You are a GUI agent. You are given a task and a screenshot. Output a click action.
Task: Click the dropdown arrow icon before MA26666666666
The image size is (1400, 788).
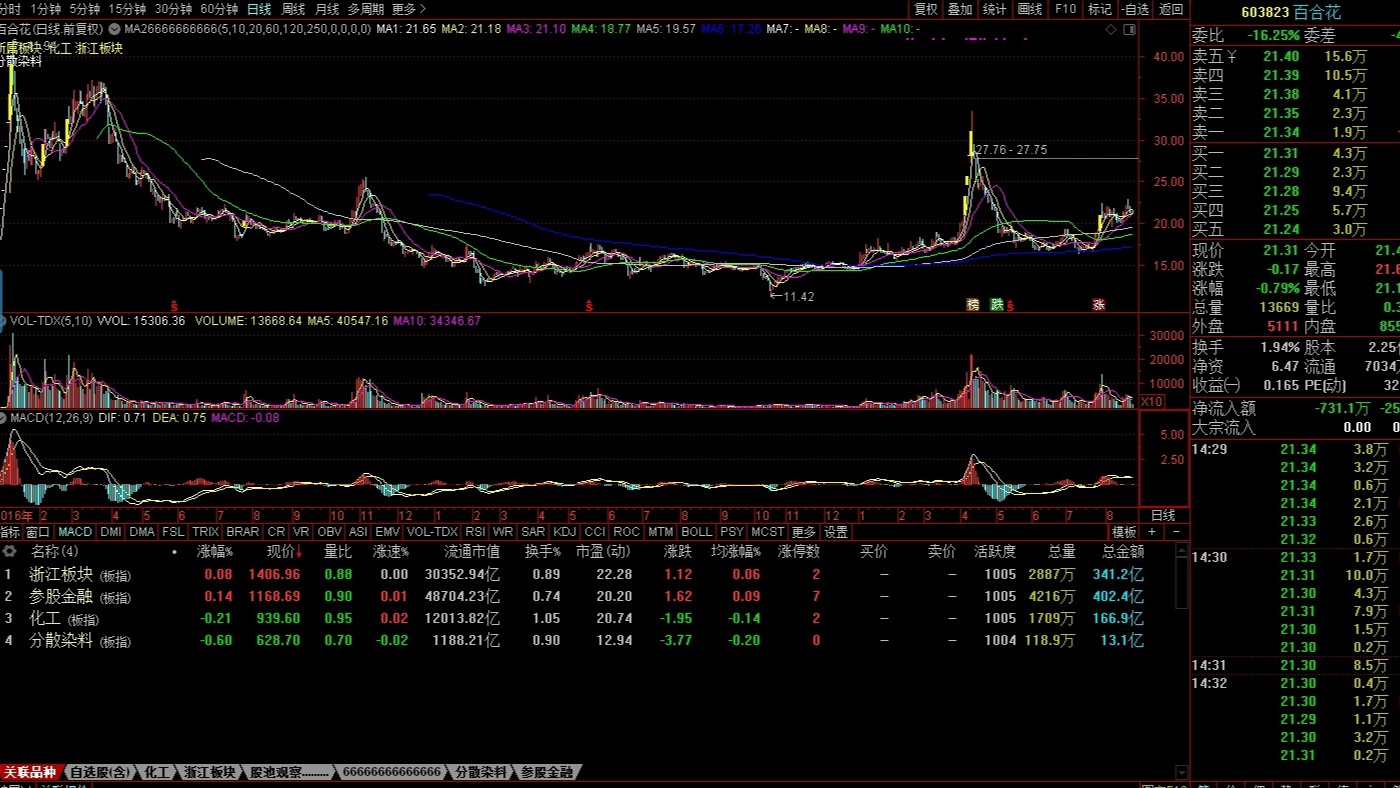115,29
